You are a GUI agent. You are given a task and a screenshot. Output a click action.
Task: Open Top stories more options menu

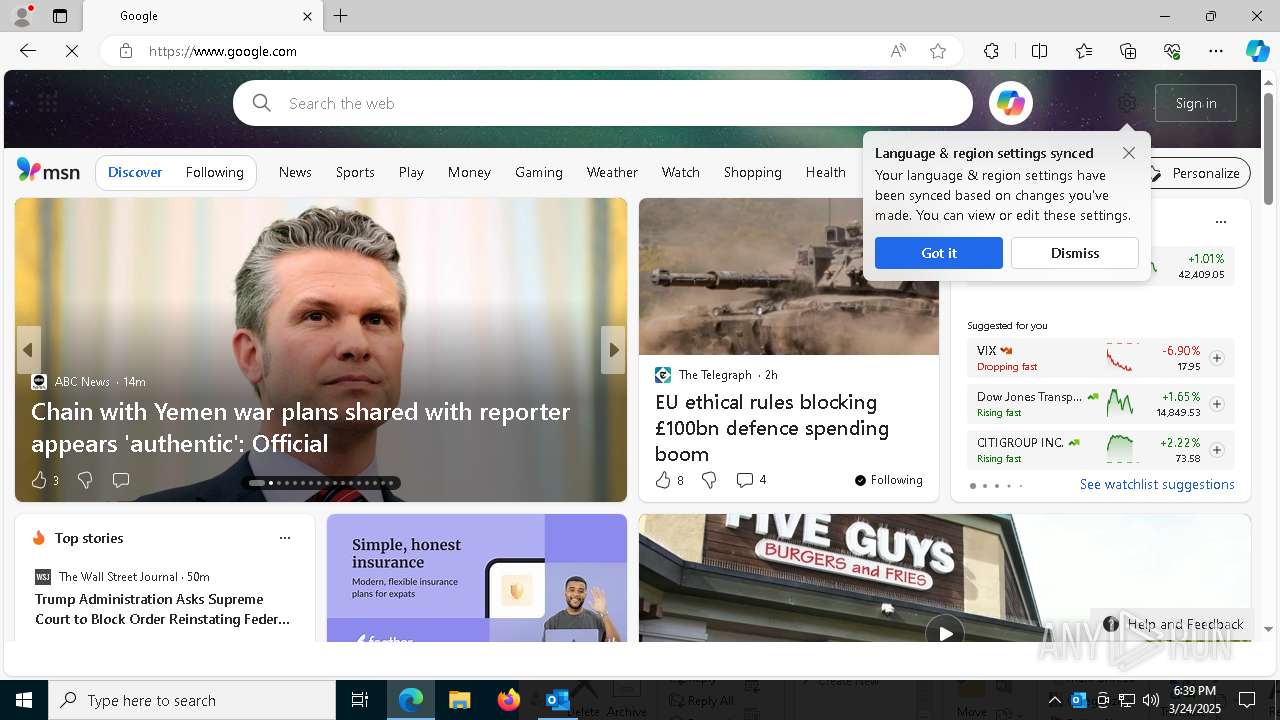(285, 538)
